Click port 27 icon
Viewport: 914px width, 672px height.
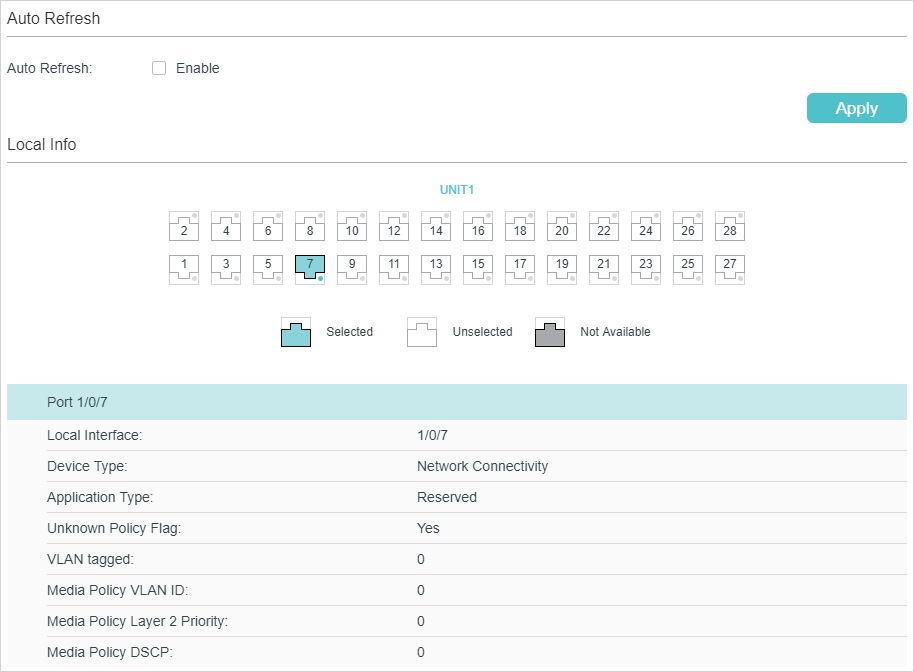[730, 269]
